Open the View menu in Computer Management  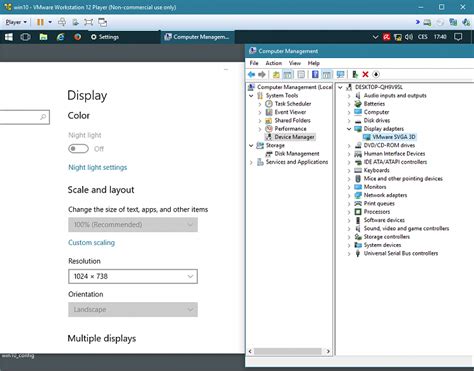click(295, 63)
